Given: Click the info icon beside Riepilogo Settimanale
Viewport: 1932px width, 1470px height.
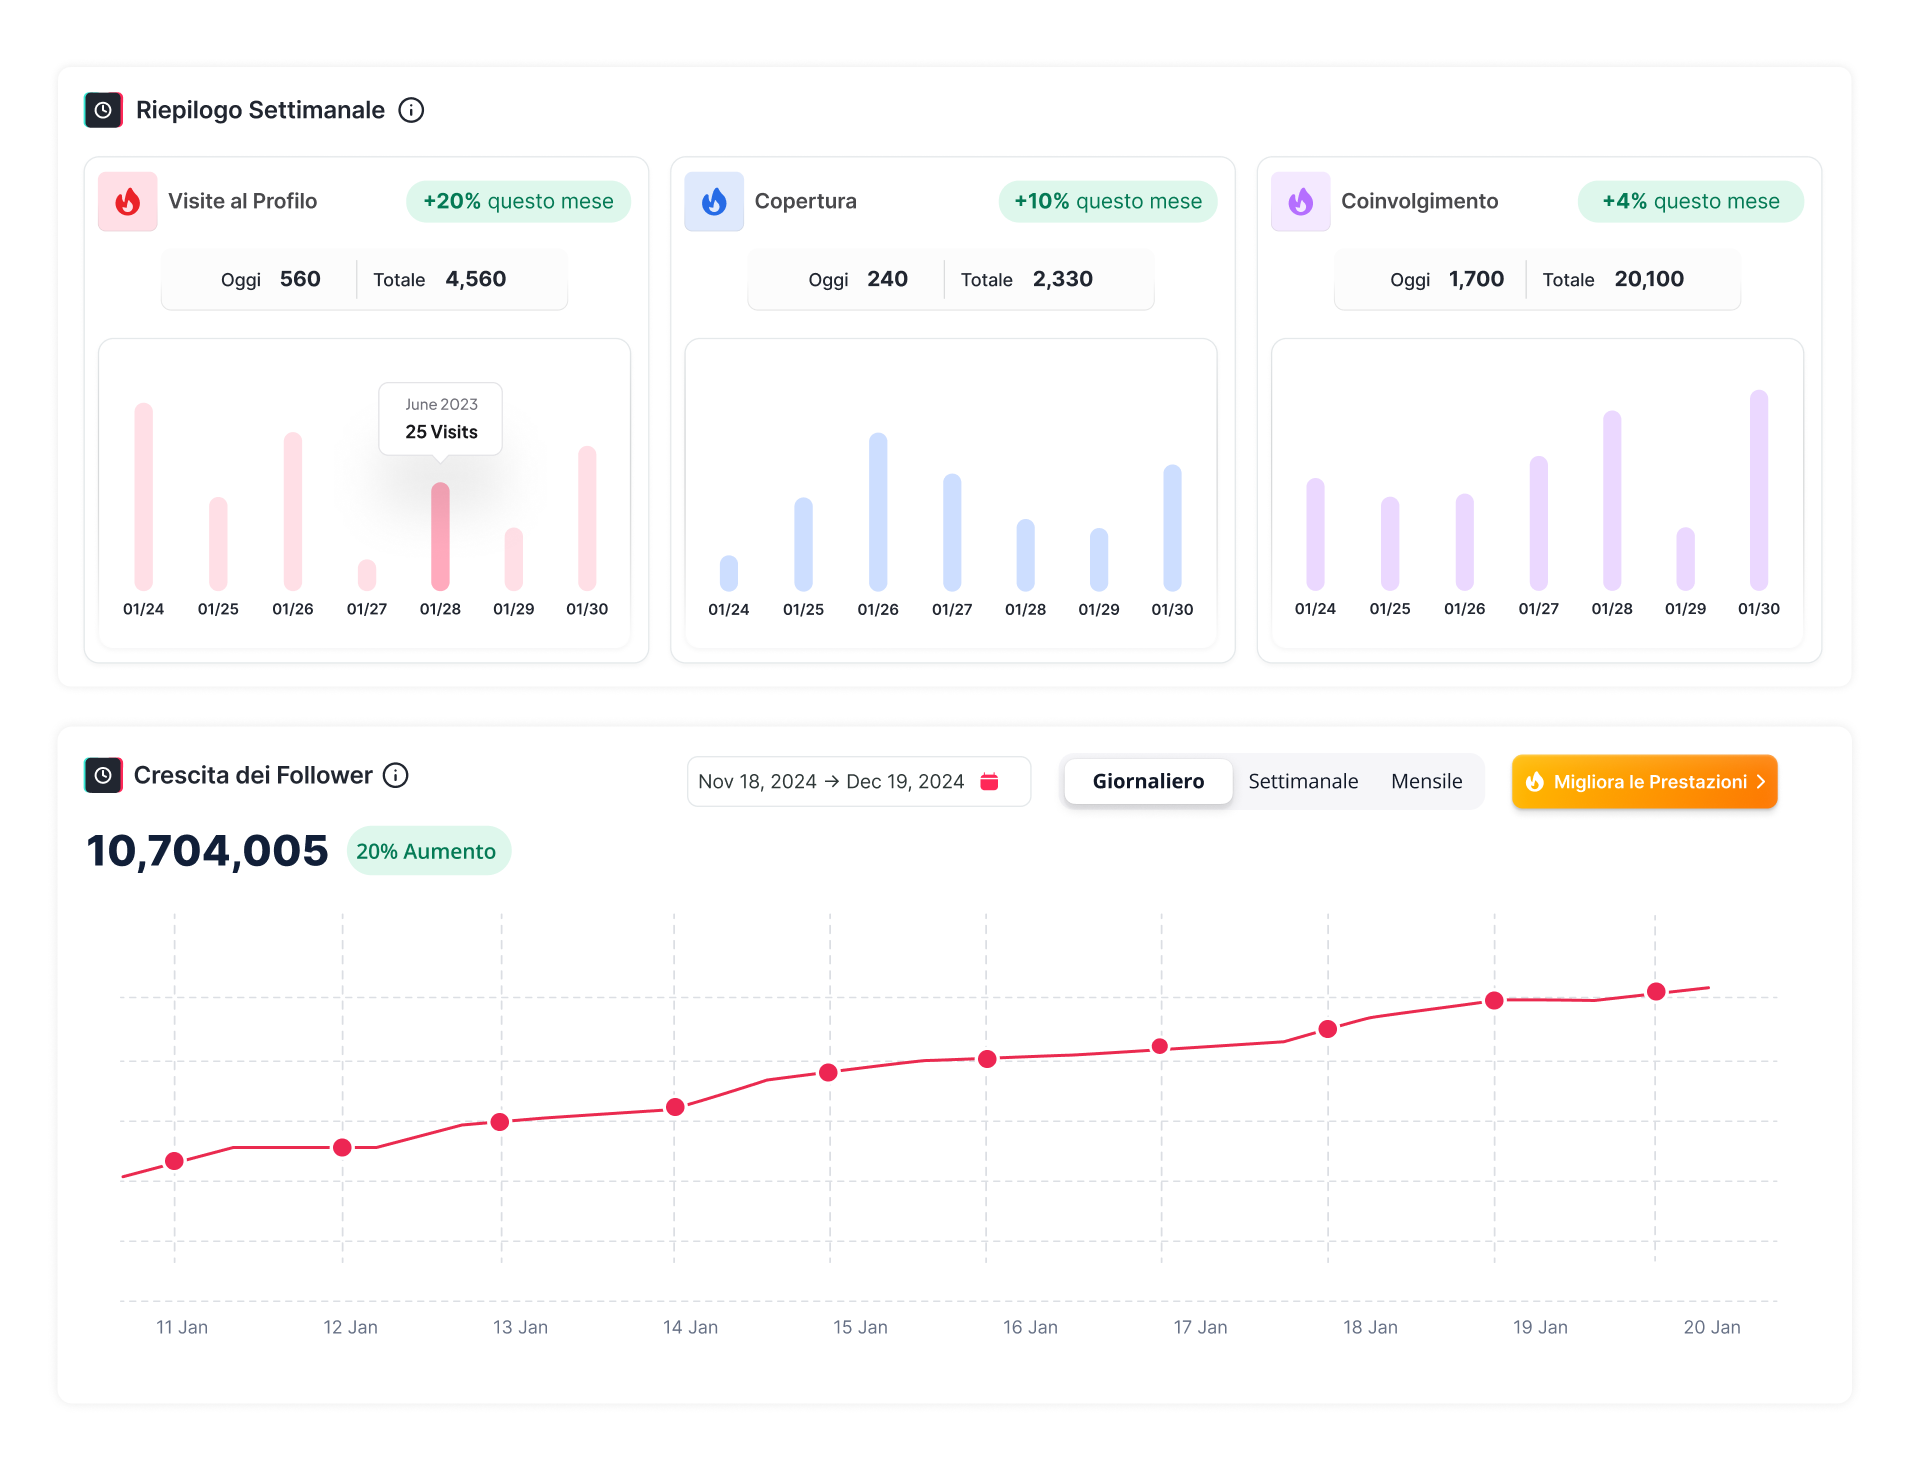Looking at the screenshot, I should tap(411, 110).
